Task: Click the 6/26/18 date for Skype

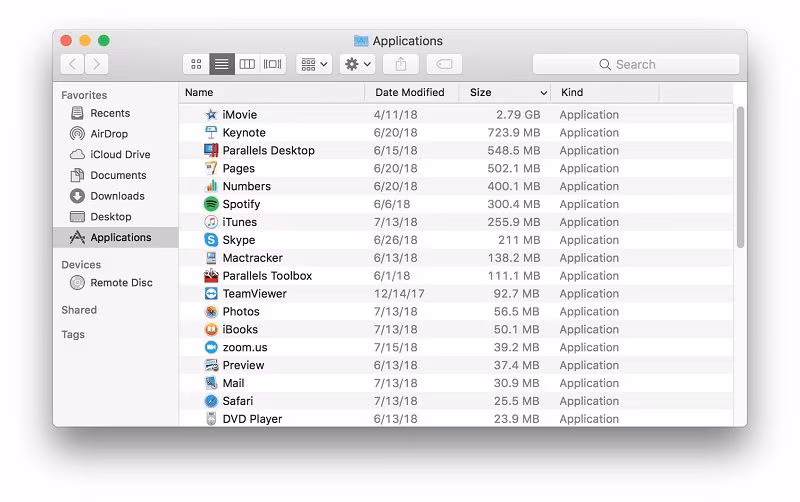Action: (395, 240)
